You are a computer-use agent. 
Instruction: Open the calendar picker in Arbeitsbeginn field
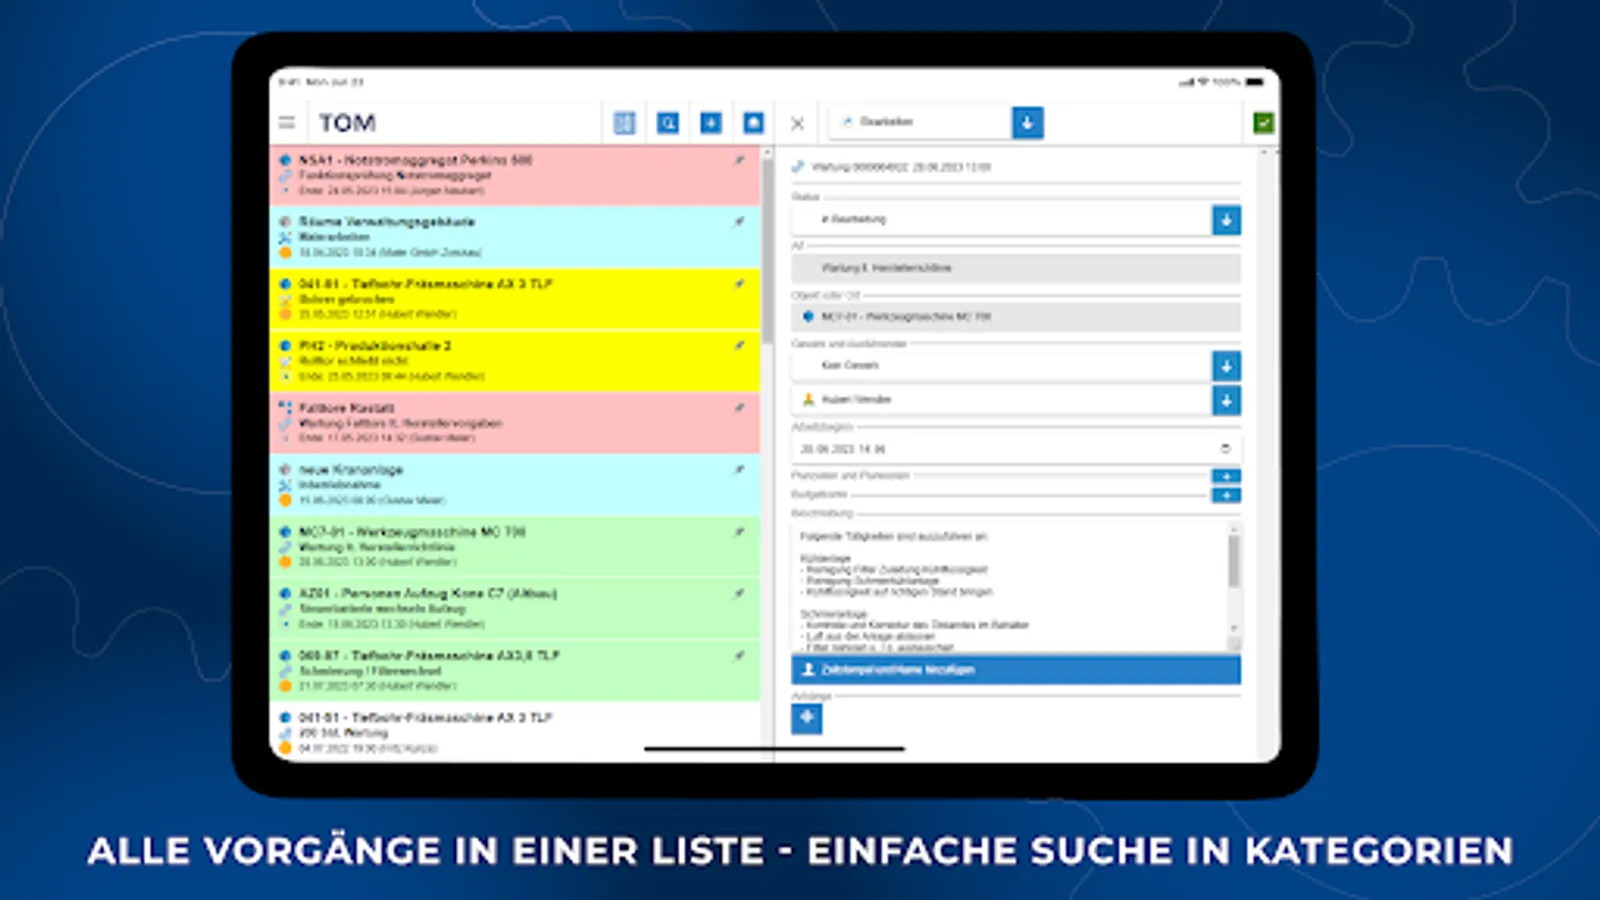tap(1225, 449)
